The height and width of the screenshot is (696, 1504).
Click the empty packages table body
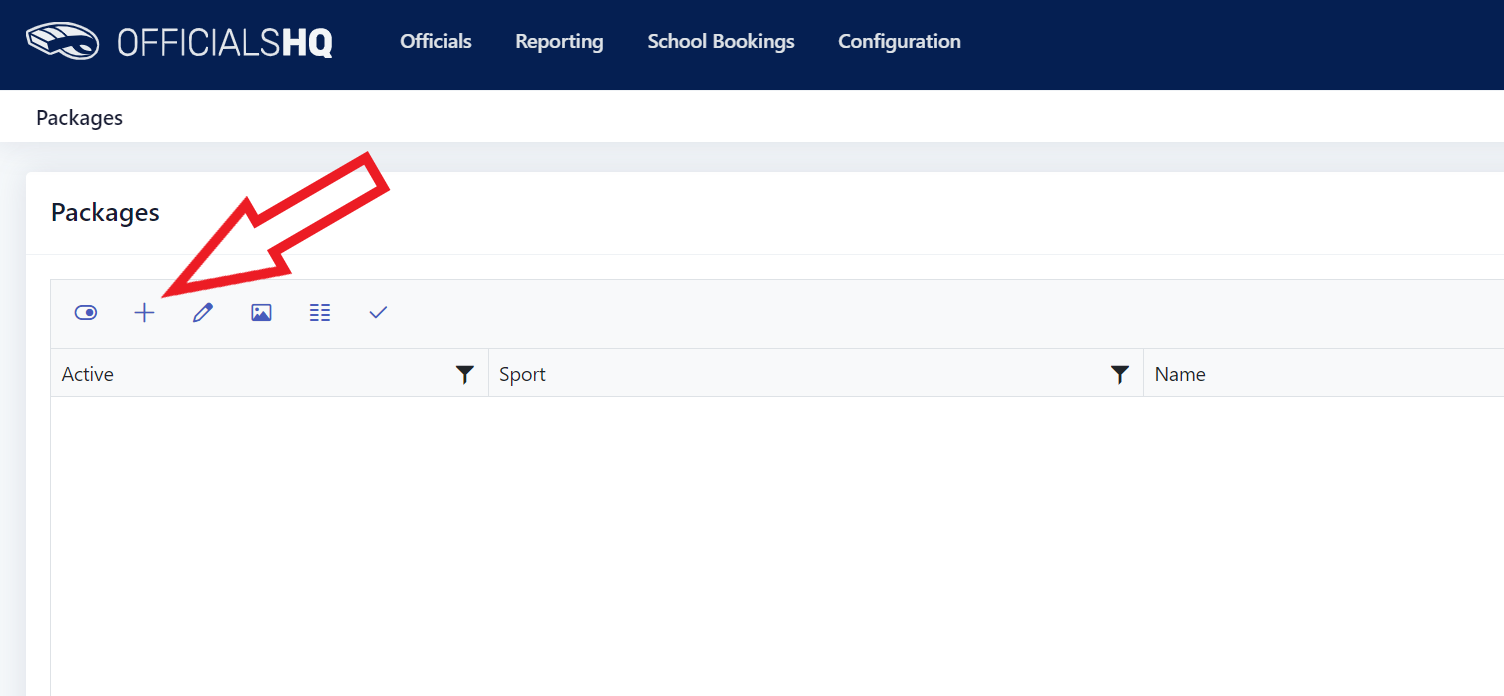click(x=777, y=546)
